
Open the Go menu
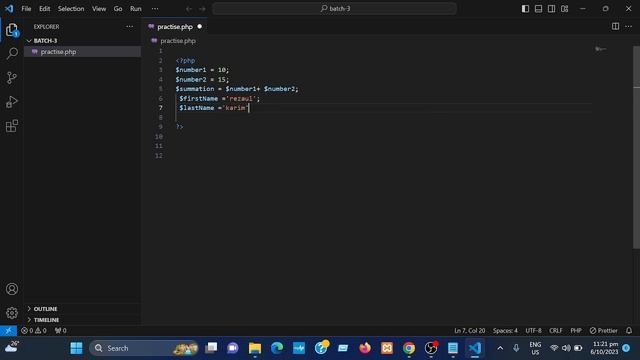(118, 9)
